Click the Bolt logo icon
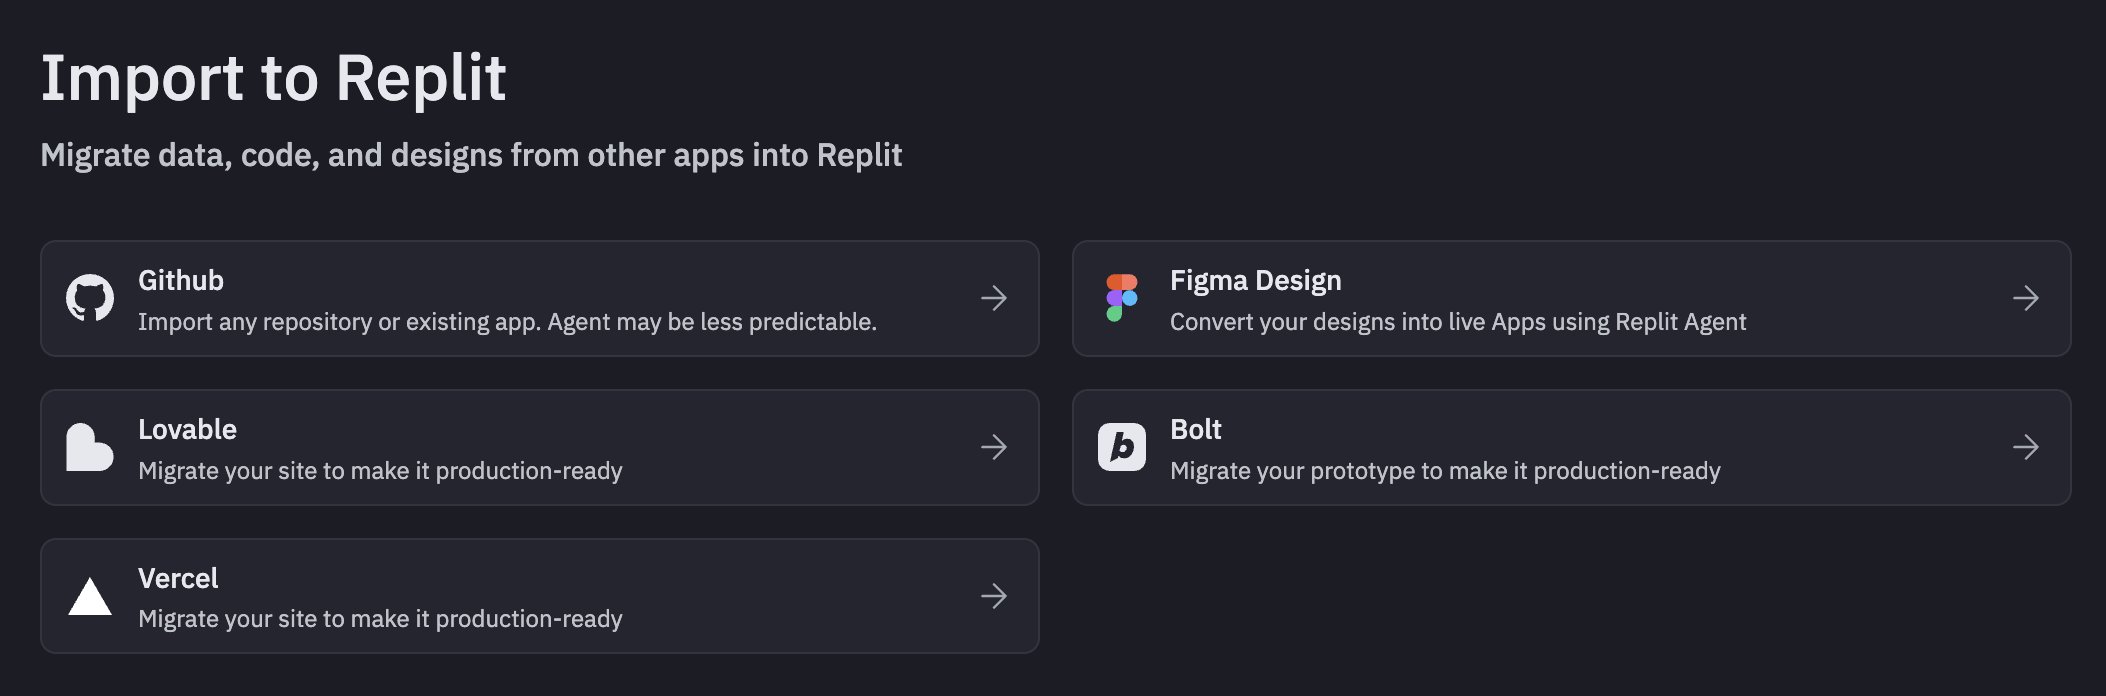This screenshot has height=696, width=2106. [1122, 447]
